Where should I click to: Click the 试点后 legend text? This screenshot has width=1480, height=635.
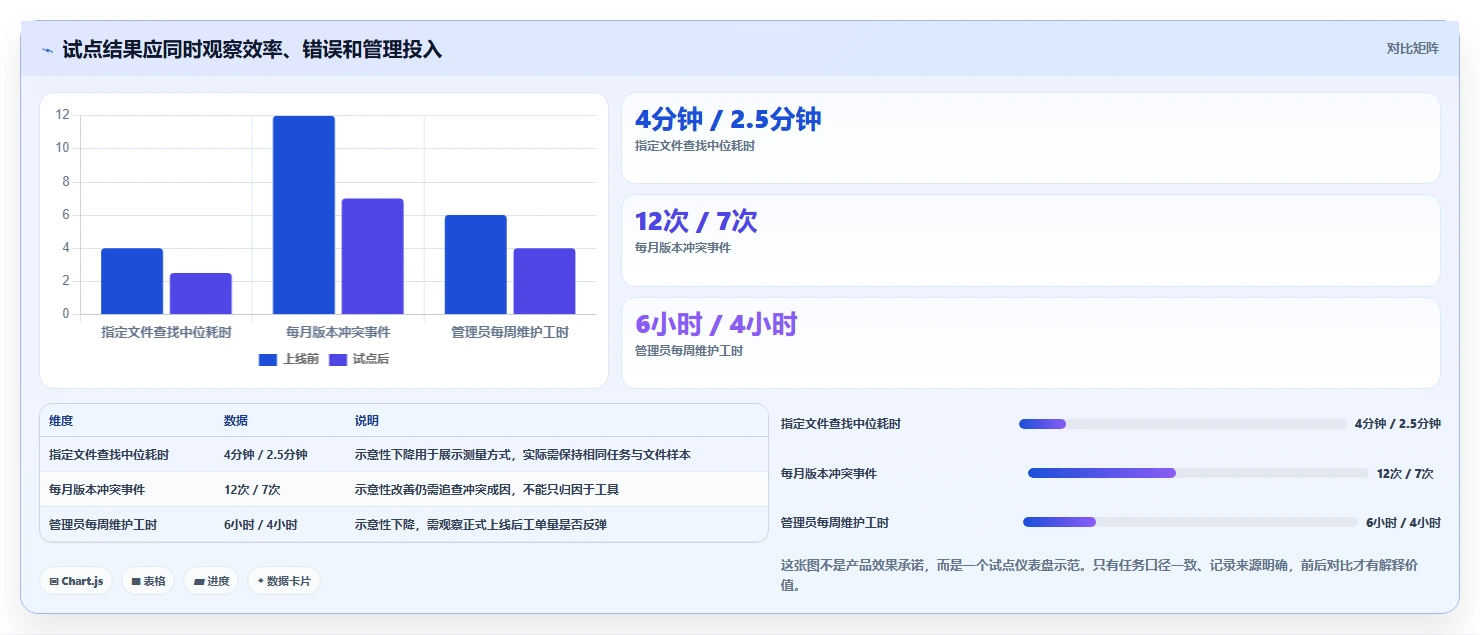tap(371, 360)
